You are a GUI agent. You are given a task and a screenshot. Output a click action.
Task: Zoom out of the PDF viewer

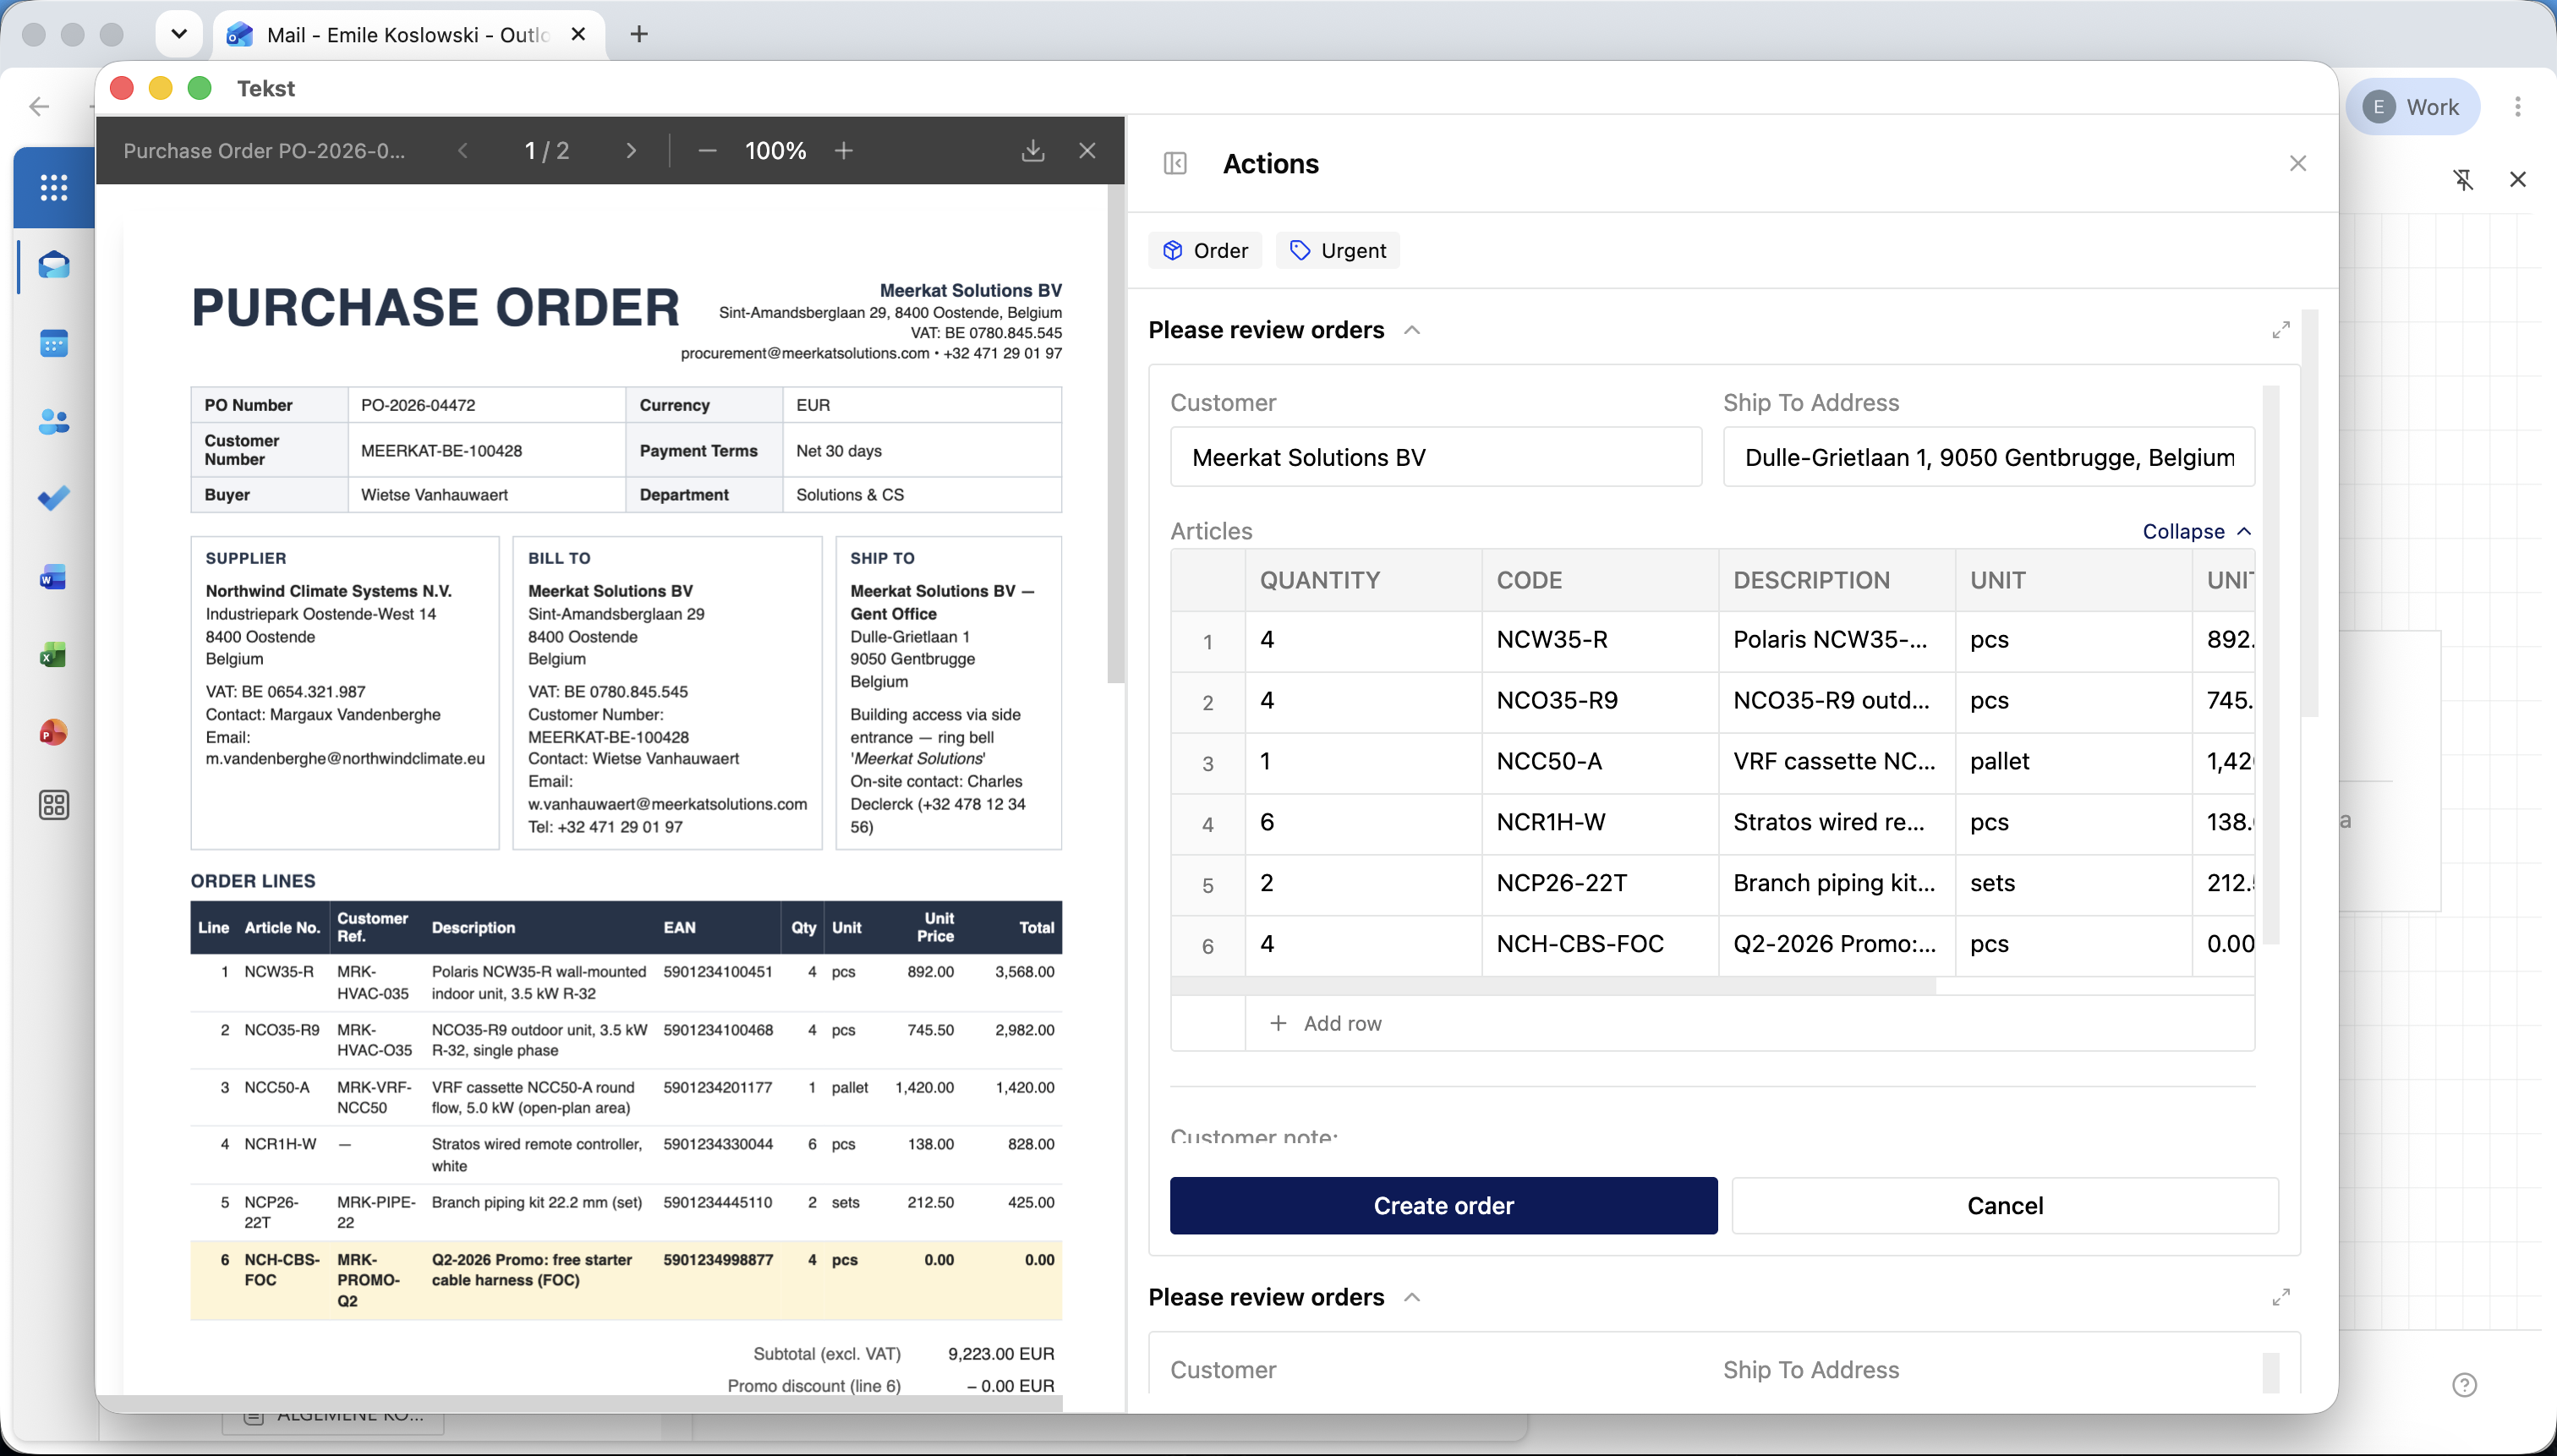click(707, 151)
